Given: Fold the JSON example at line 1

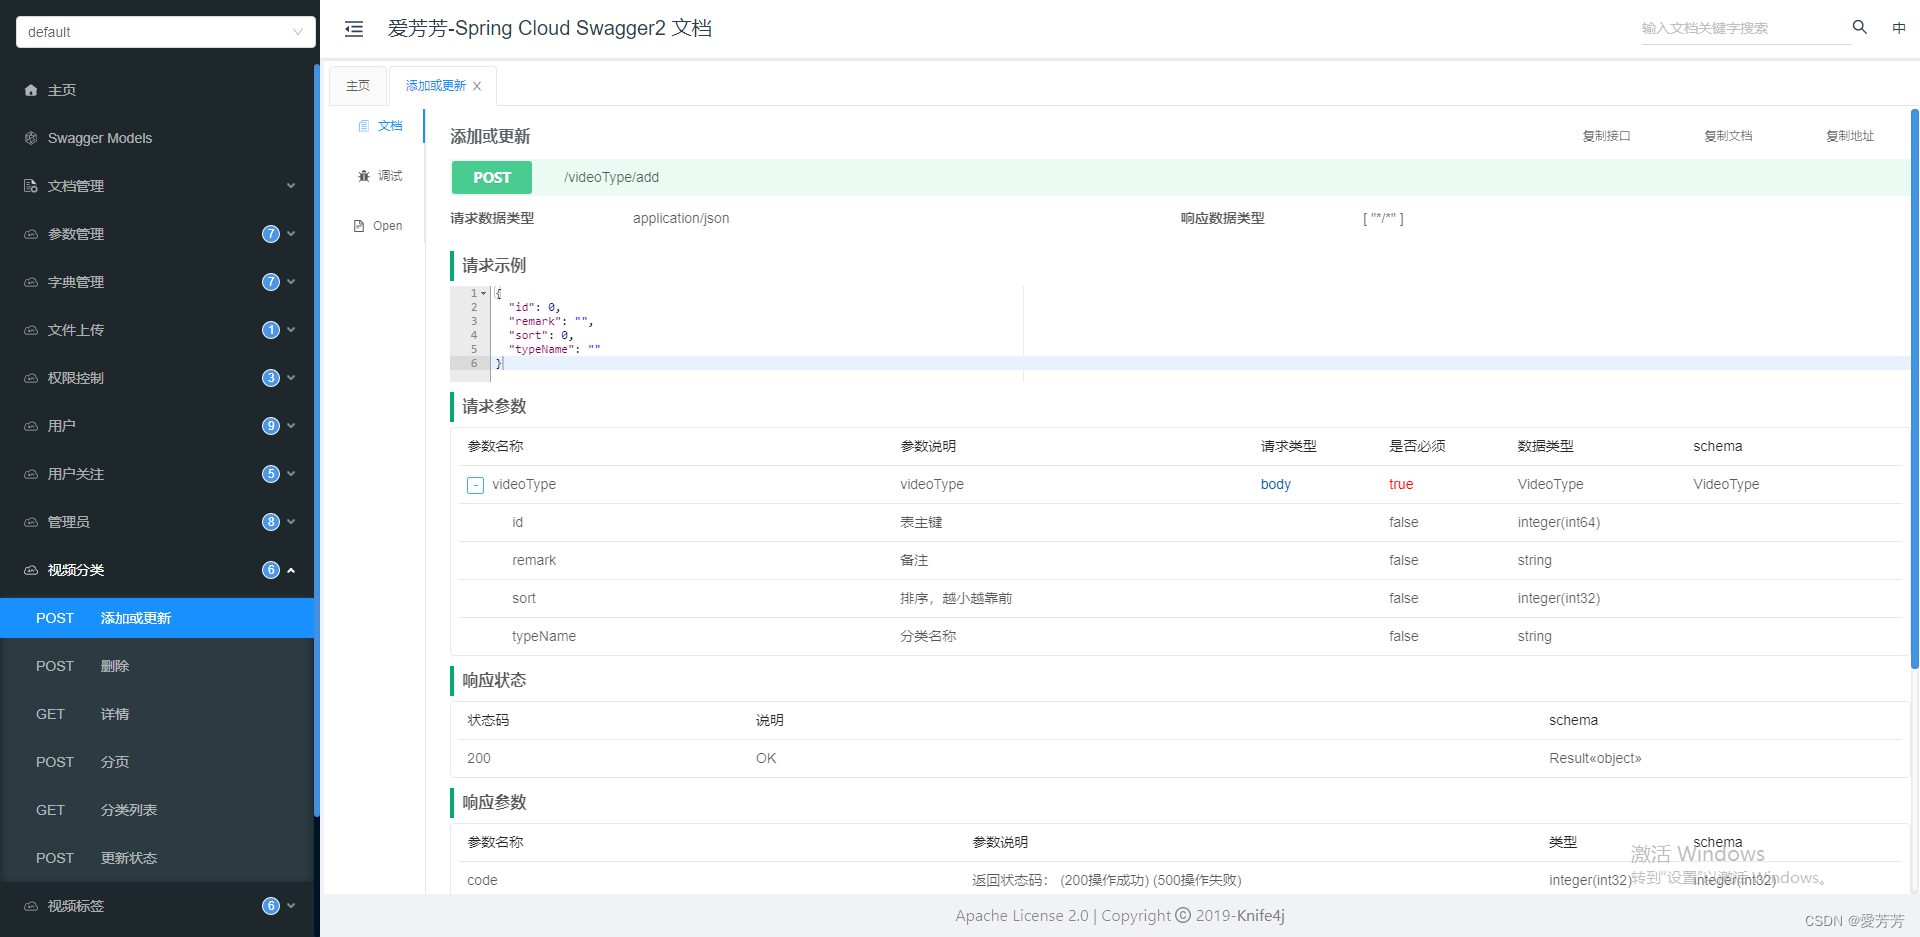Looking at the screenshot, I should click(x=484, y=293).
